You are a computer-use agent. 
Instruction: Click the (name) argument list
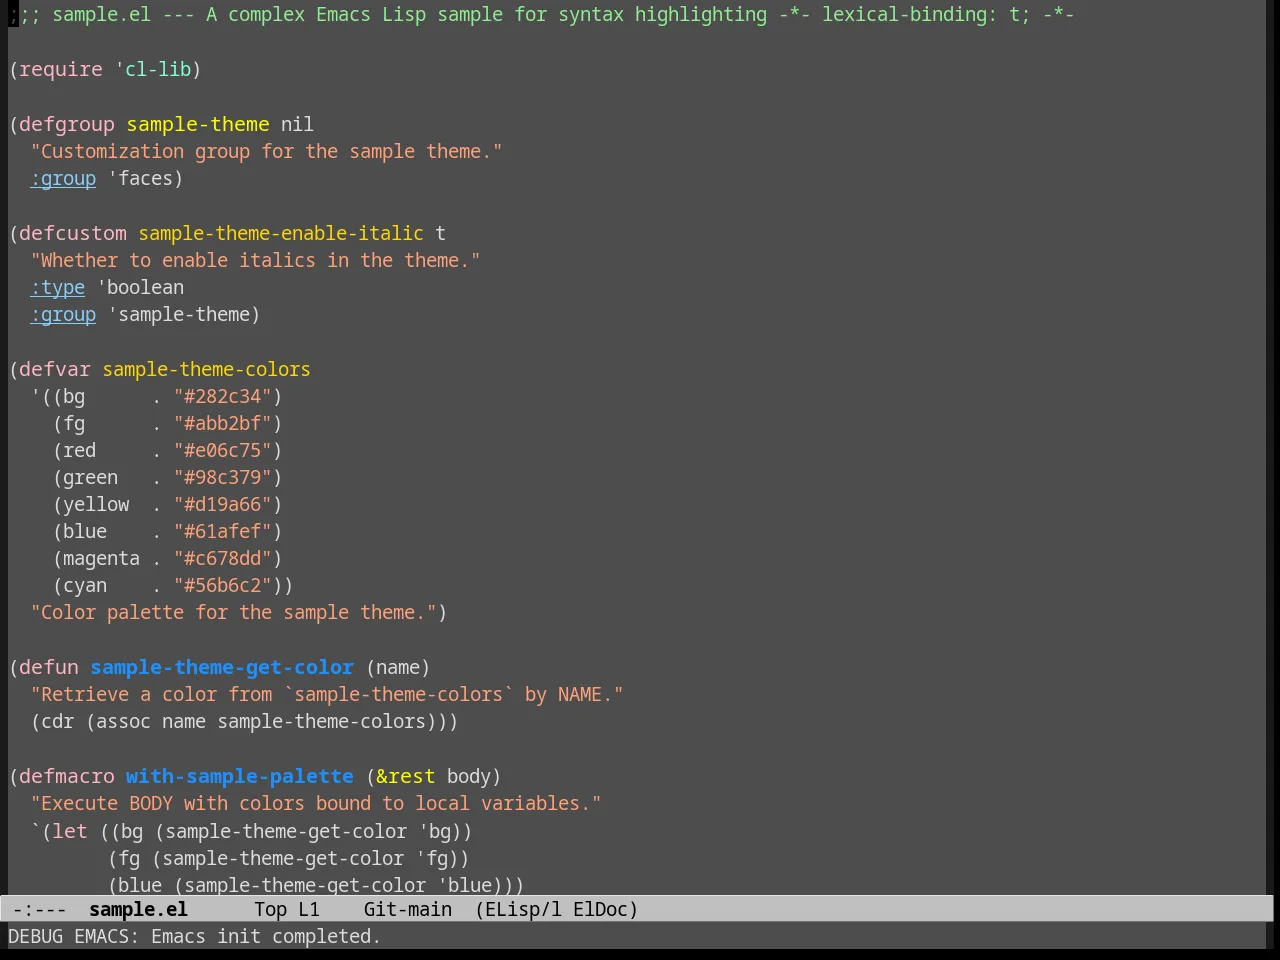[398, 667]
